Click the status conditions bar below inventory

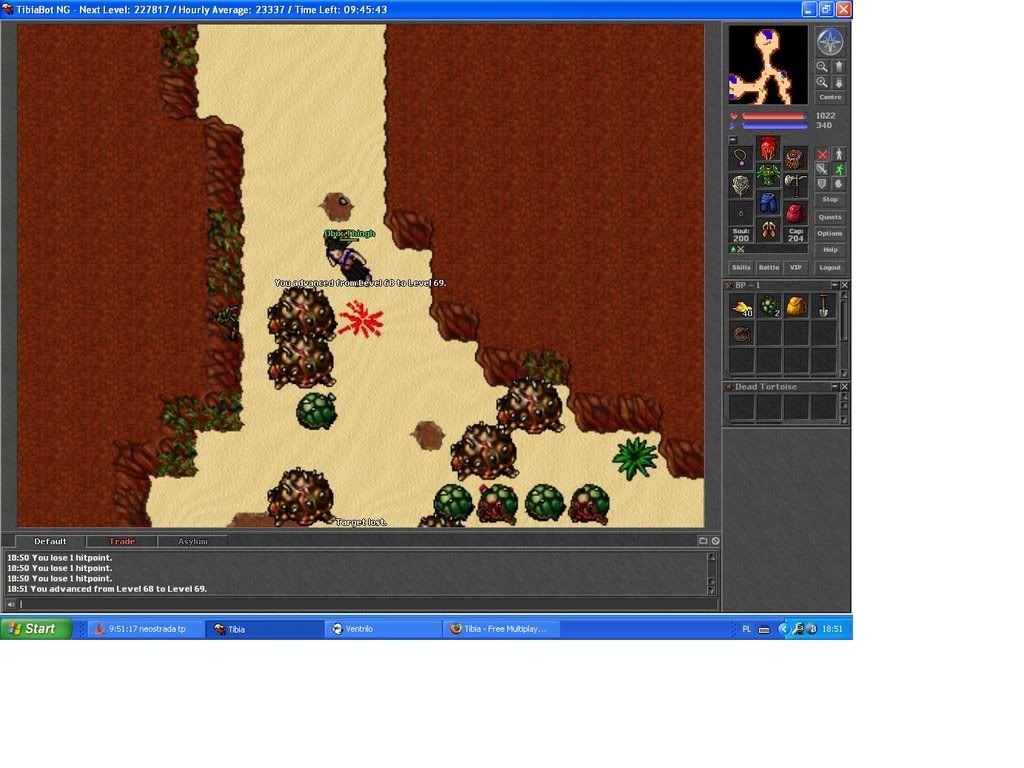768,249
